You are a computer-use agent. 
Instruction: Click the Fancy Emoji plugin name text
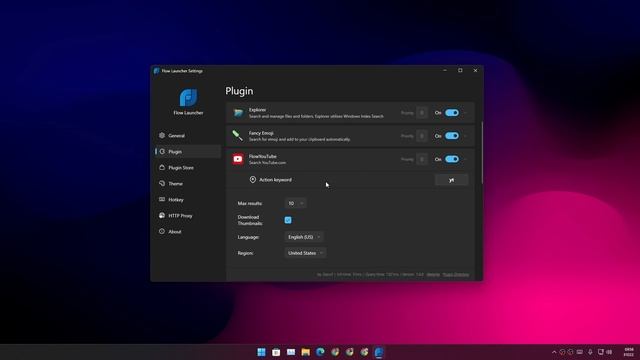[261, 133]
